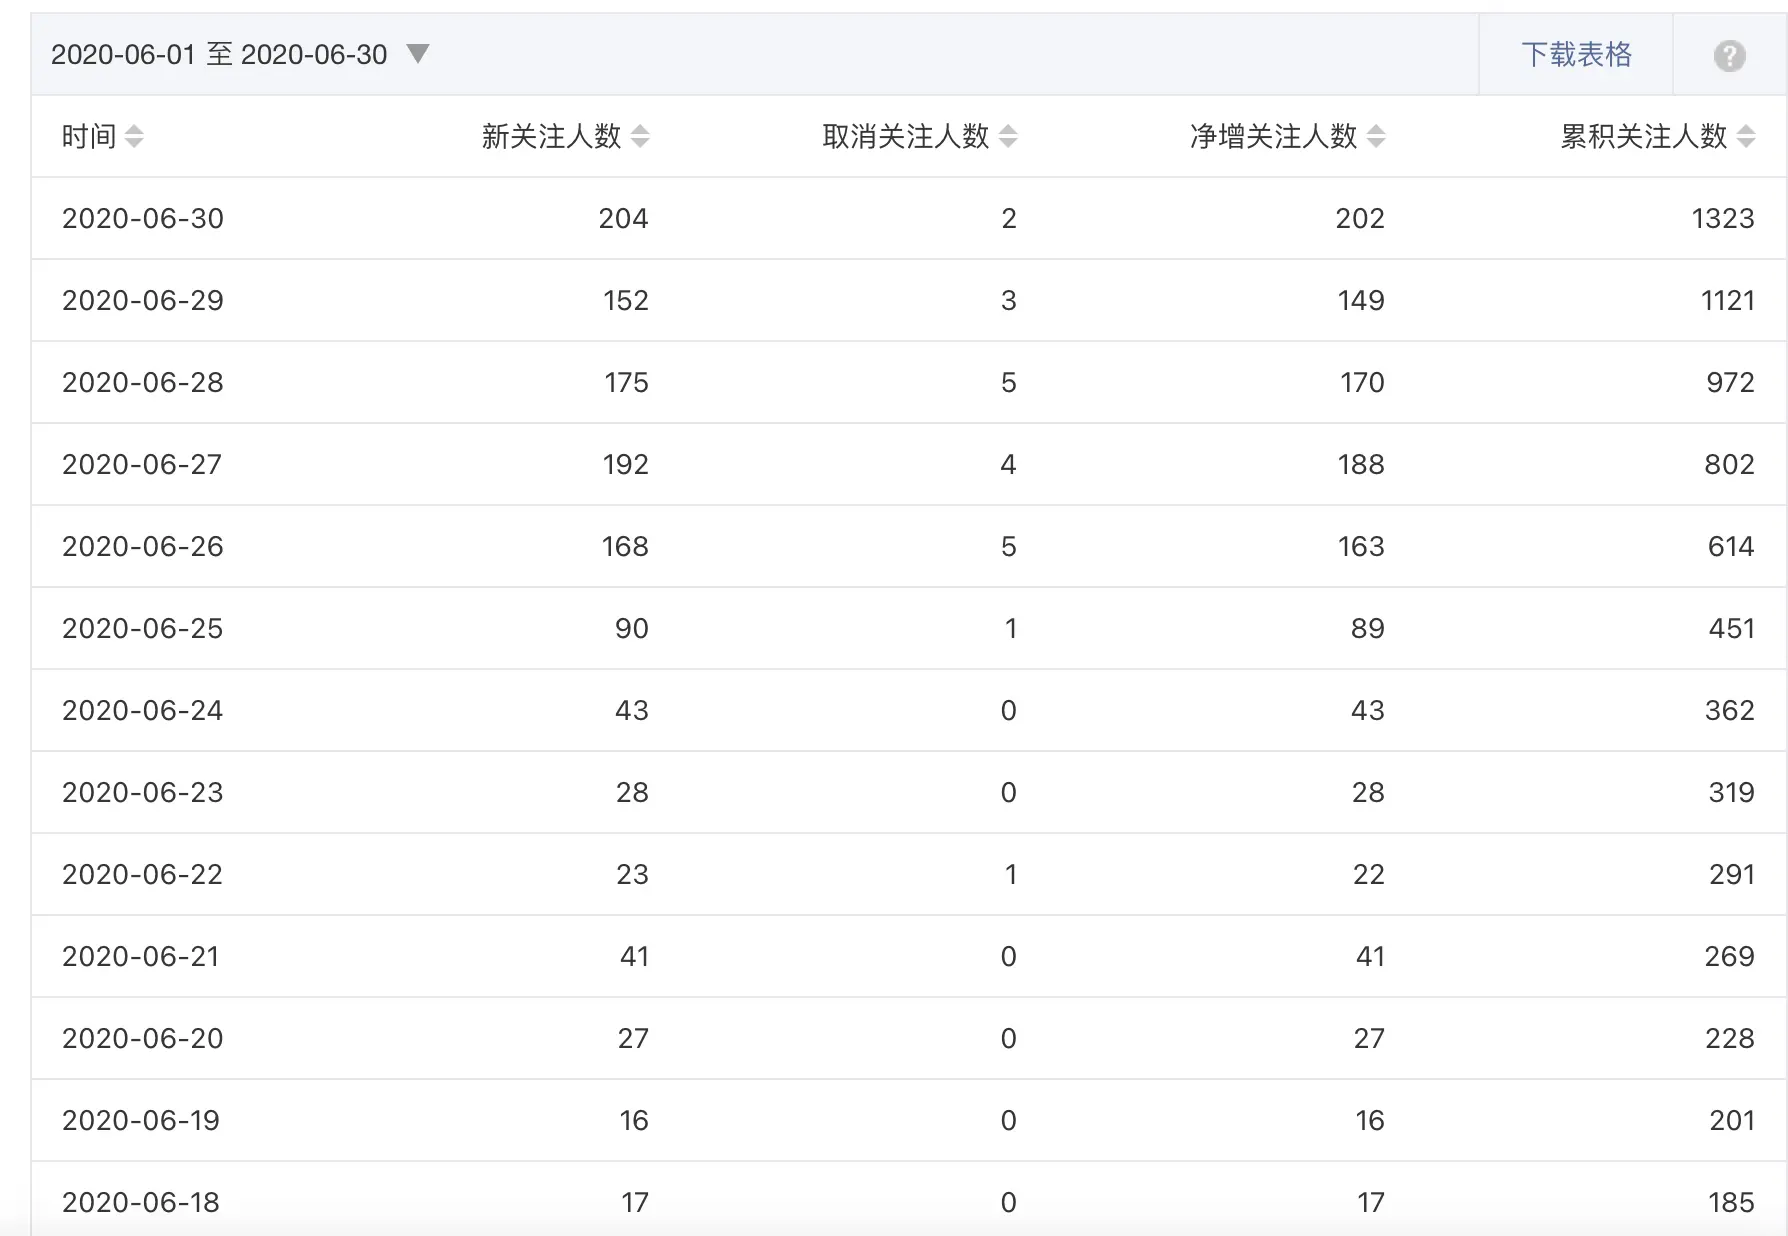This screenshot has width=1788, height=1236.
Task: Click the 新关注人数 header label
Action: point(551,137)
